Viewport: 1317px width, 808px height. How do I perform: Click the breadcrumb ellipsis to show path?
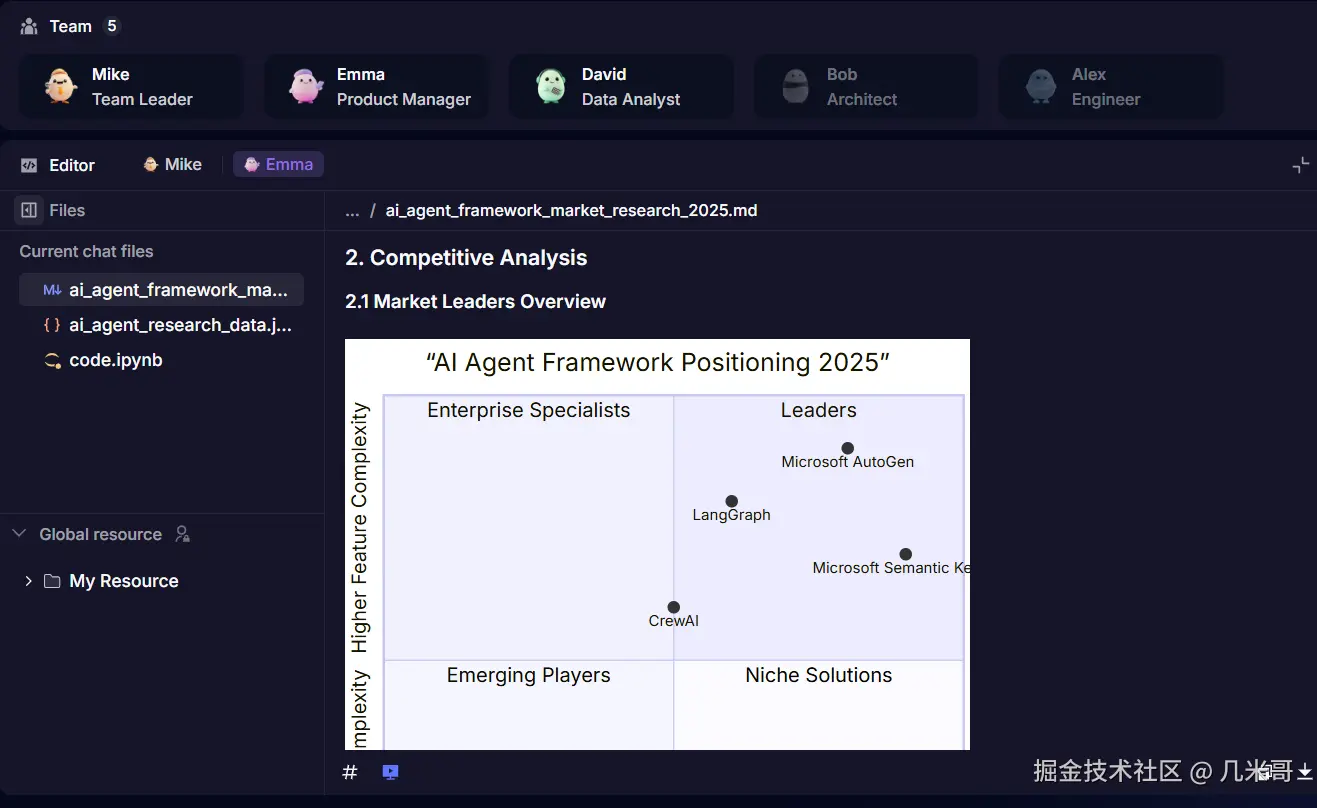(x=352, y=210)
